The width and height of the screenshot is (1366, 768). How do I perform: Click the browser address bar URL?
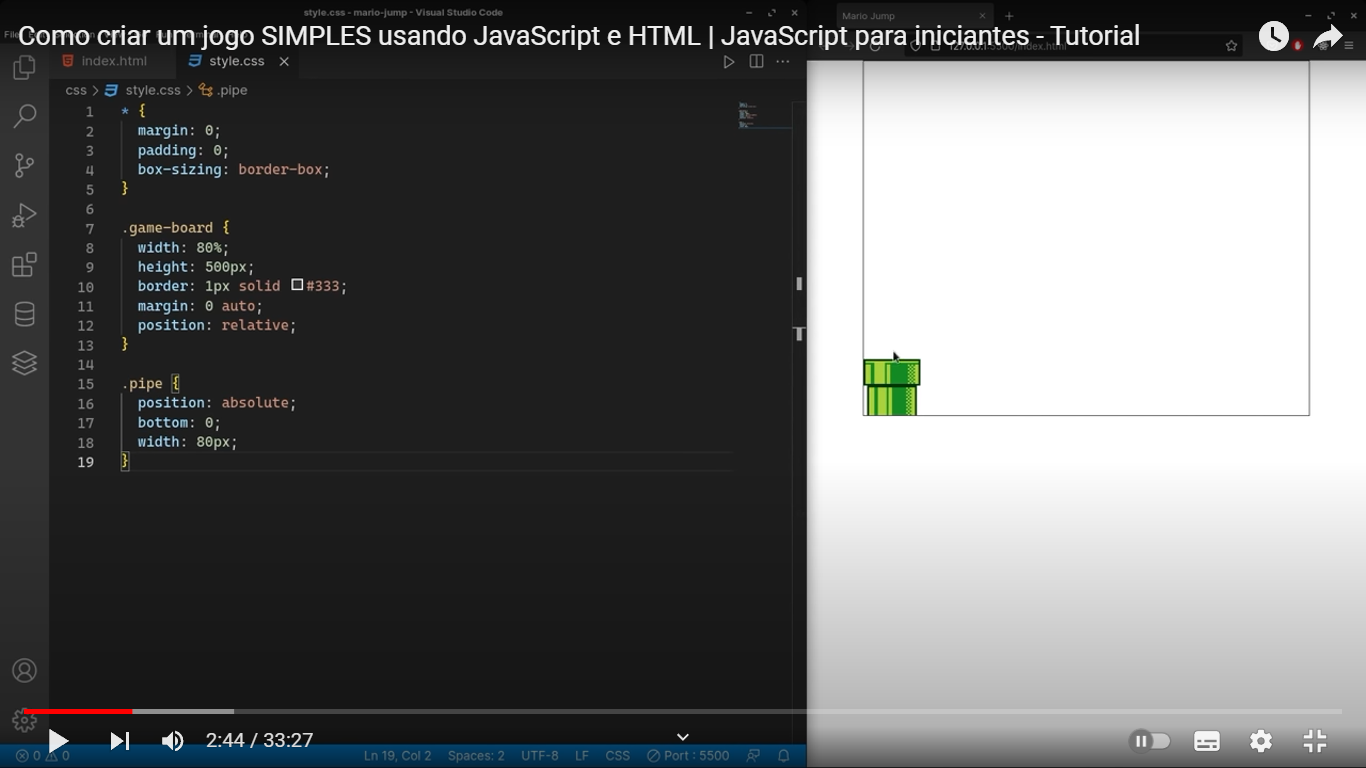click(1009, 46)
